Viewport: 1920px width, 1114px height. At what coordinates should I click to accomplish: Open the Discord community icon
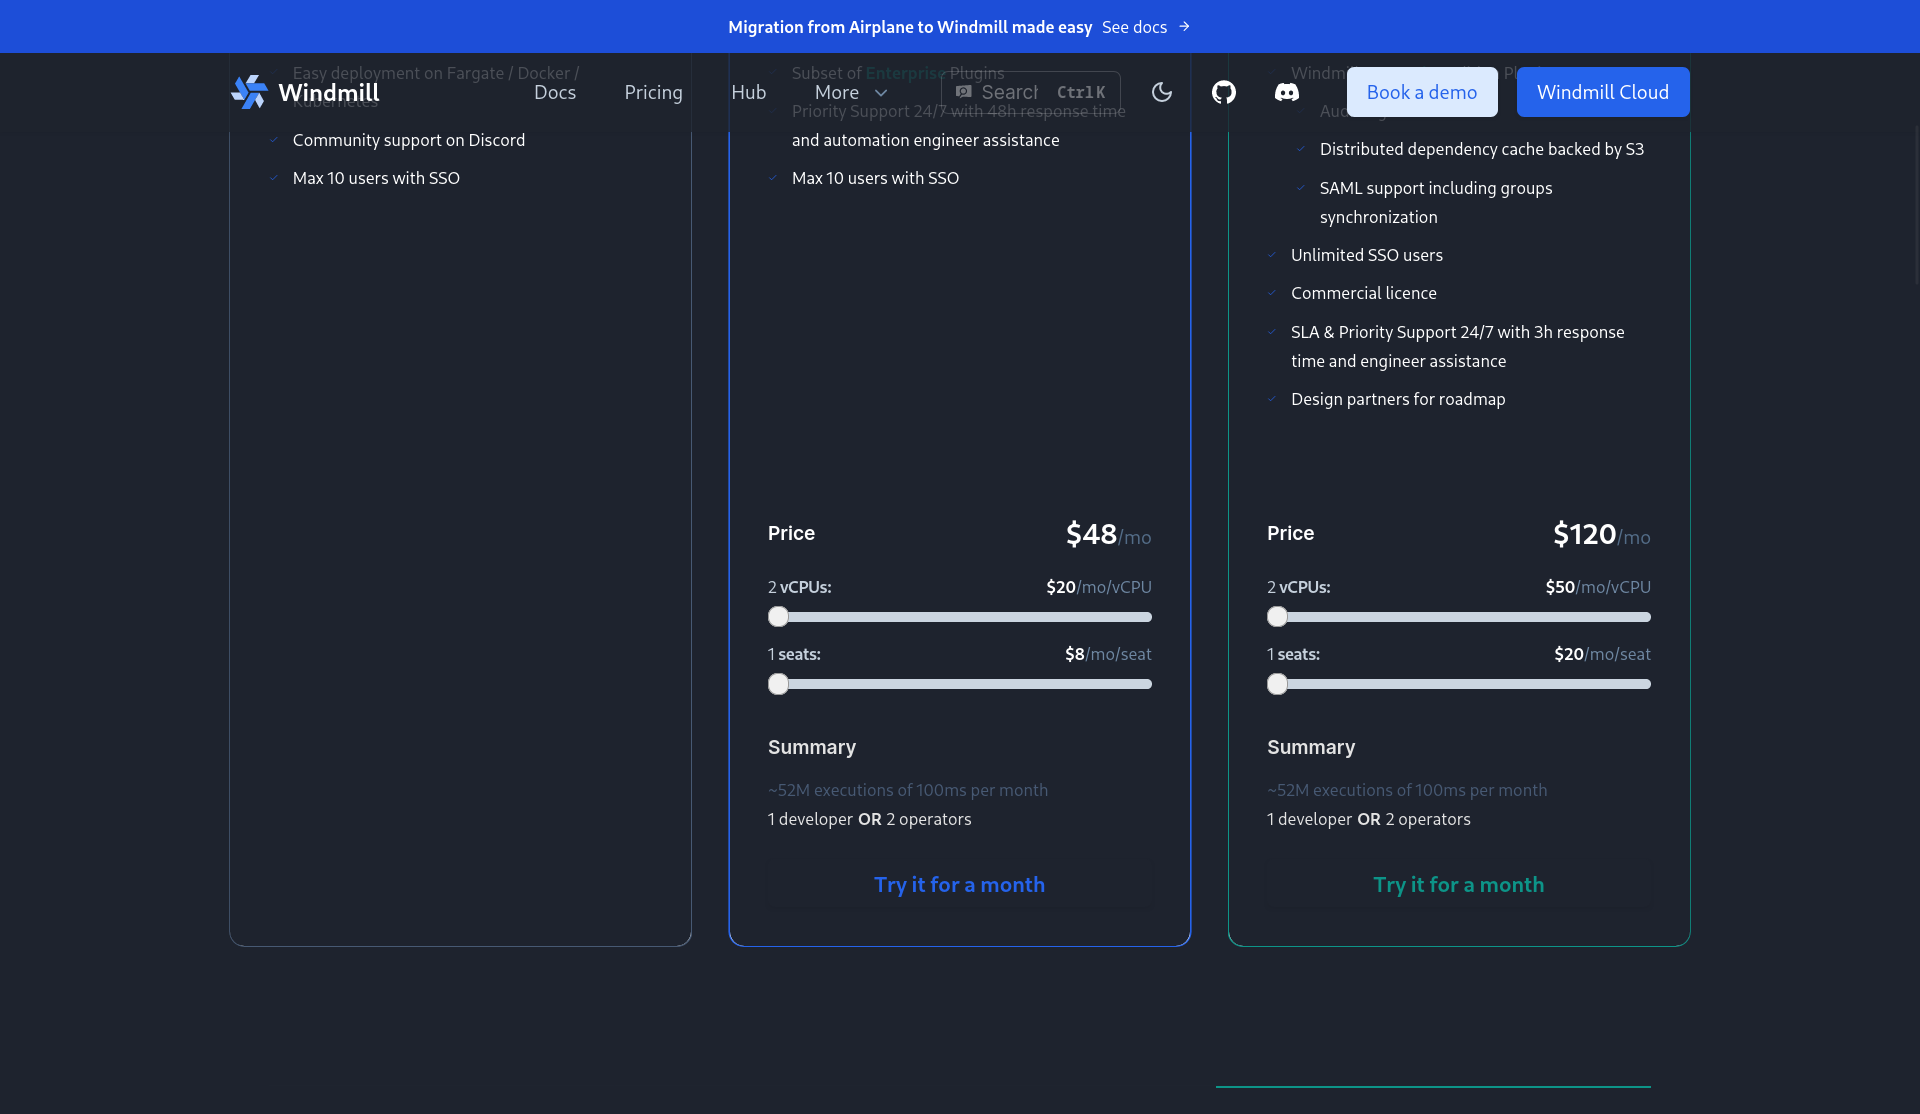tap(1287, 92)
